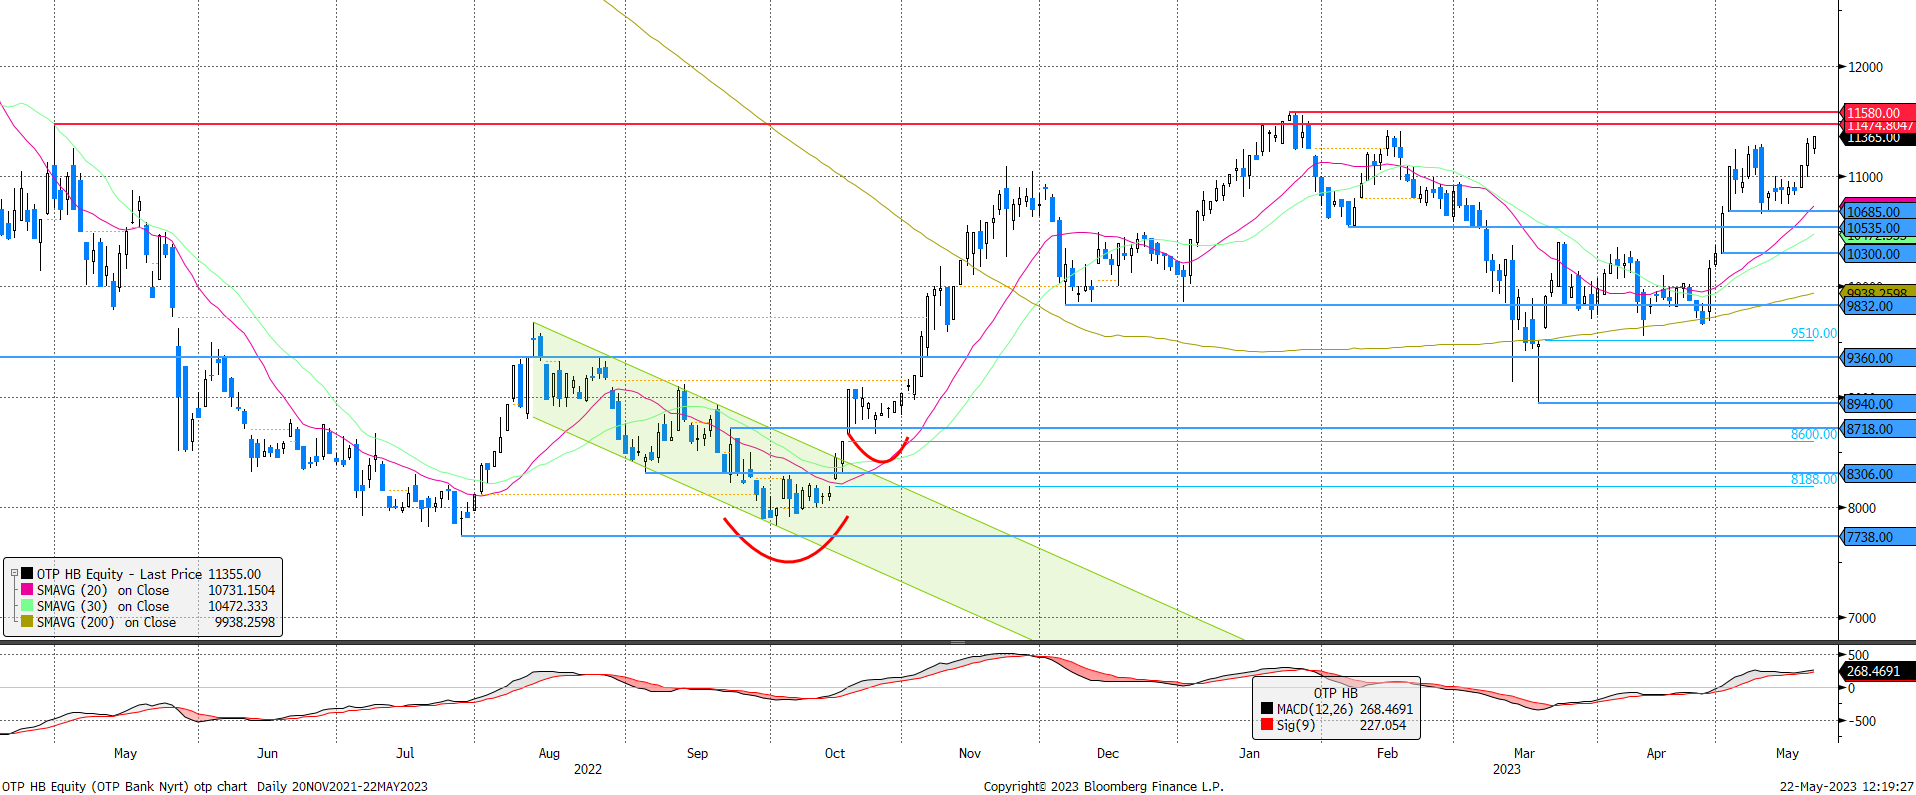Click the black Last Price legend swatch
Screen dimensions: 1916x795
tap(27, 574)
